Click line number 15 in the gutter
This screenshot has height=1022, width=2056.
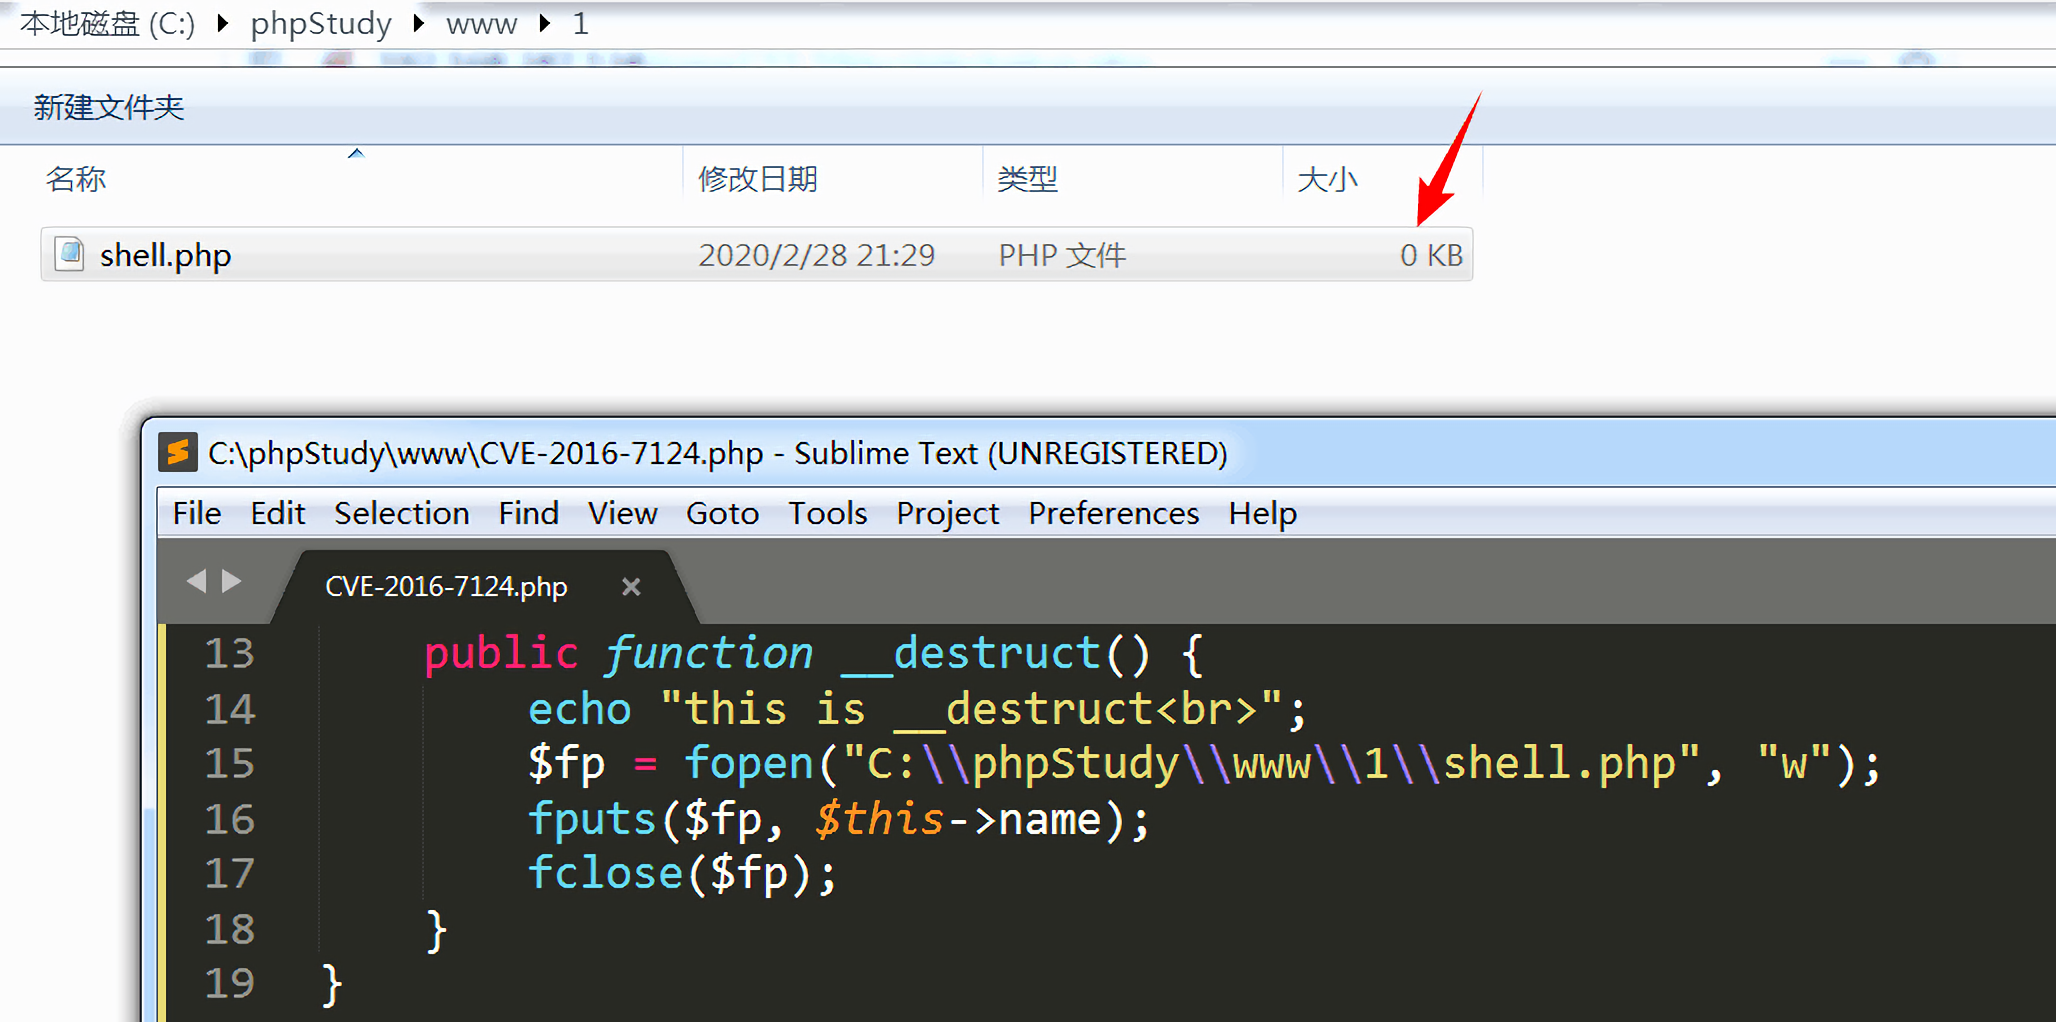tap(229, 764)
